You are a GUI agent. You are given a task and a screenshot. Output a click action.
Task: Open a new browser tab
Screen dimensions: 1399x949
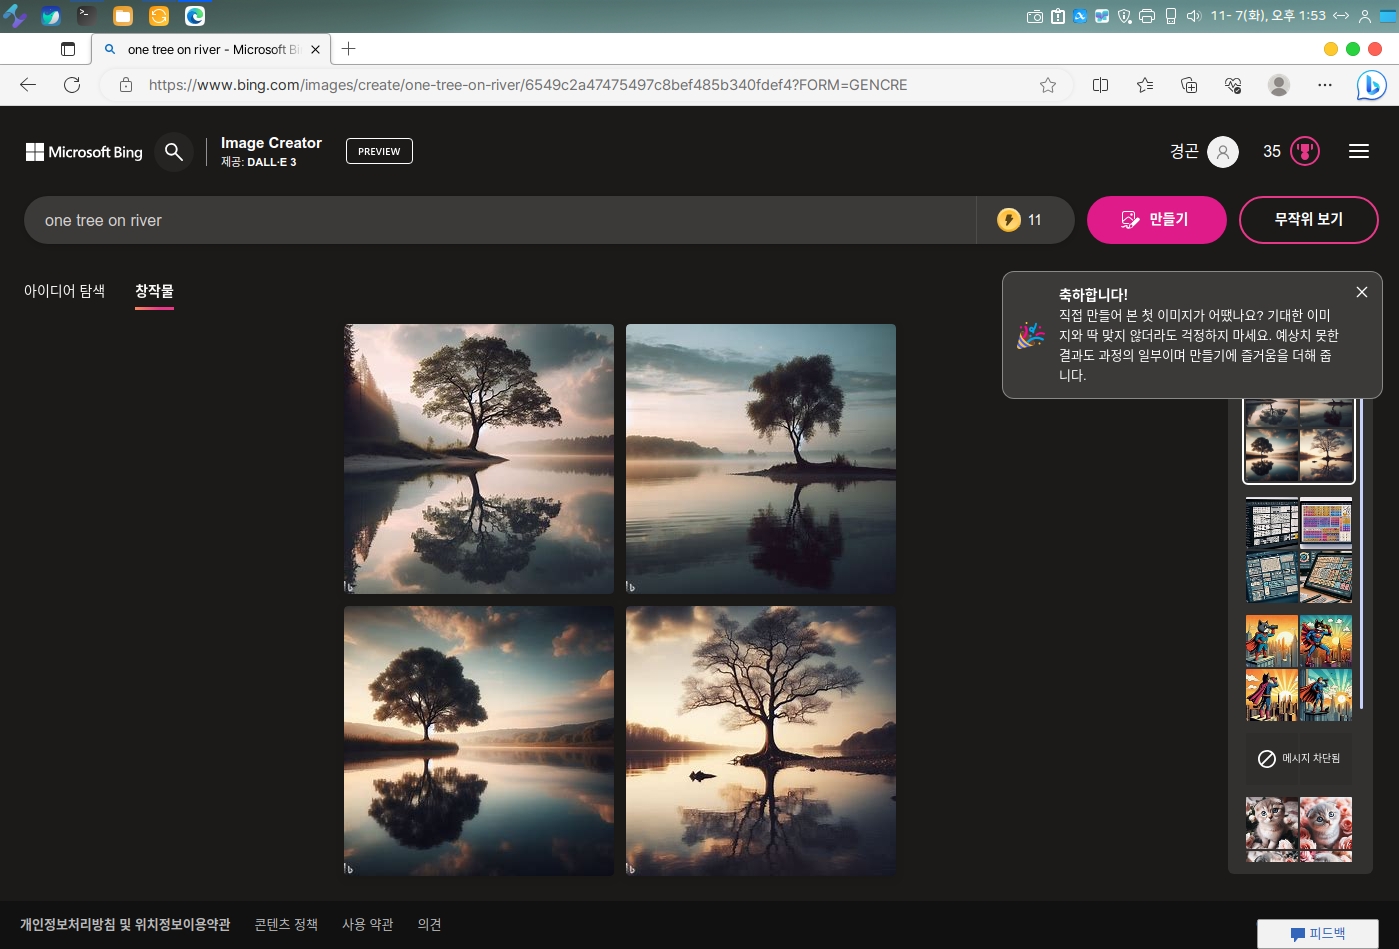(x=348, y=49)
